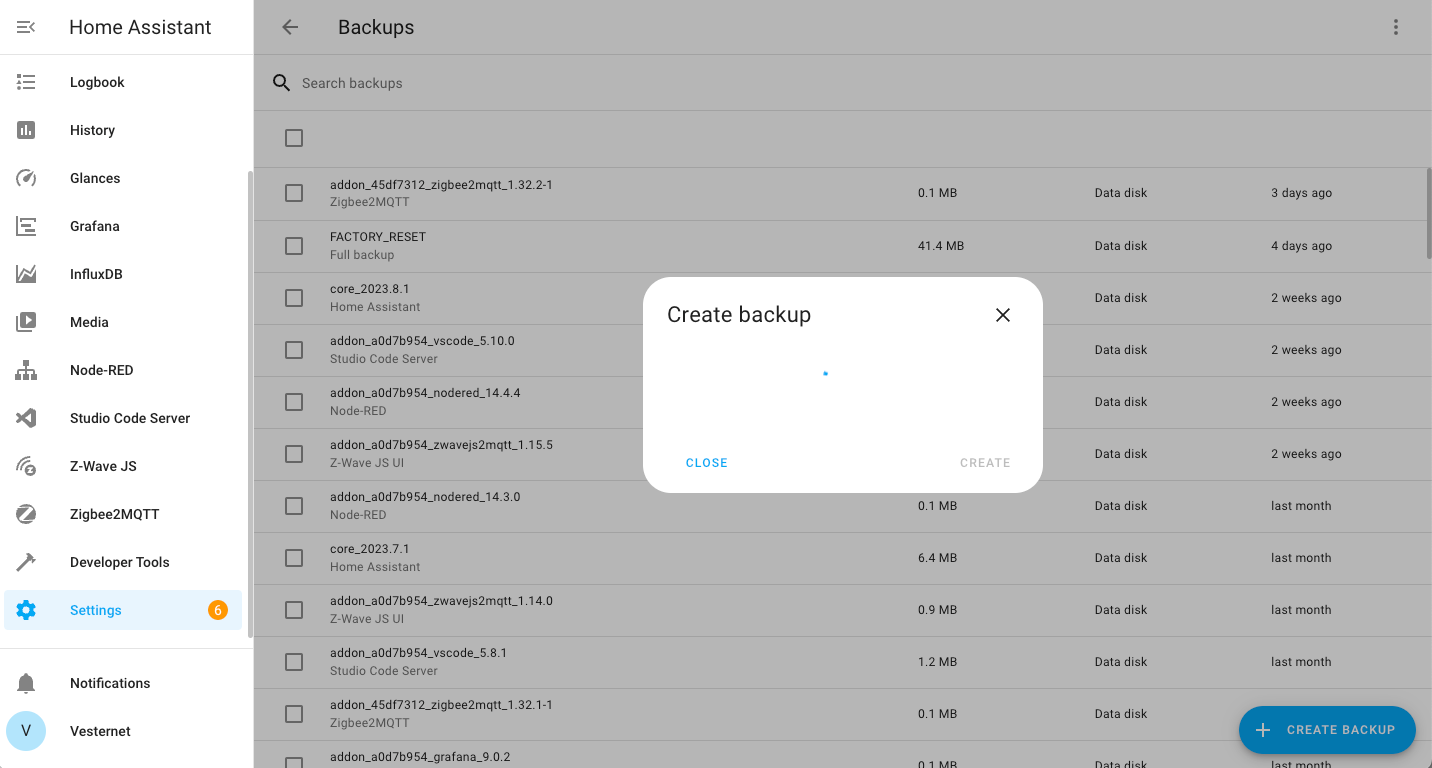Select Grafana in the sidebar
This screenshot has width=1432, height=768.
tap(123, 226)
